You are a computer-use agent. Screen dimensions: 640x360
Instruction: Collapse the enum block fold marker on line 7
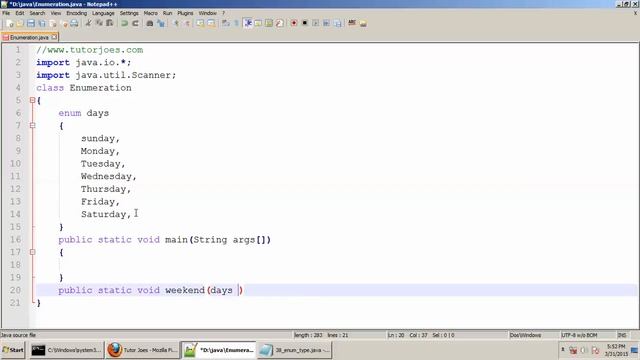click(x=32, y=125)
